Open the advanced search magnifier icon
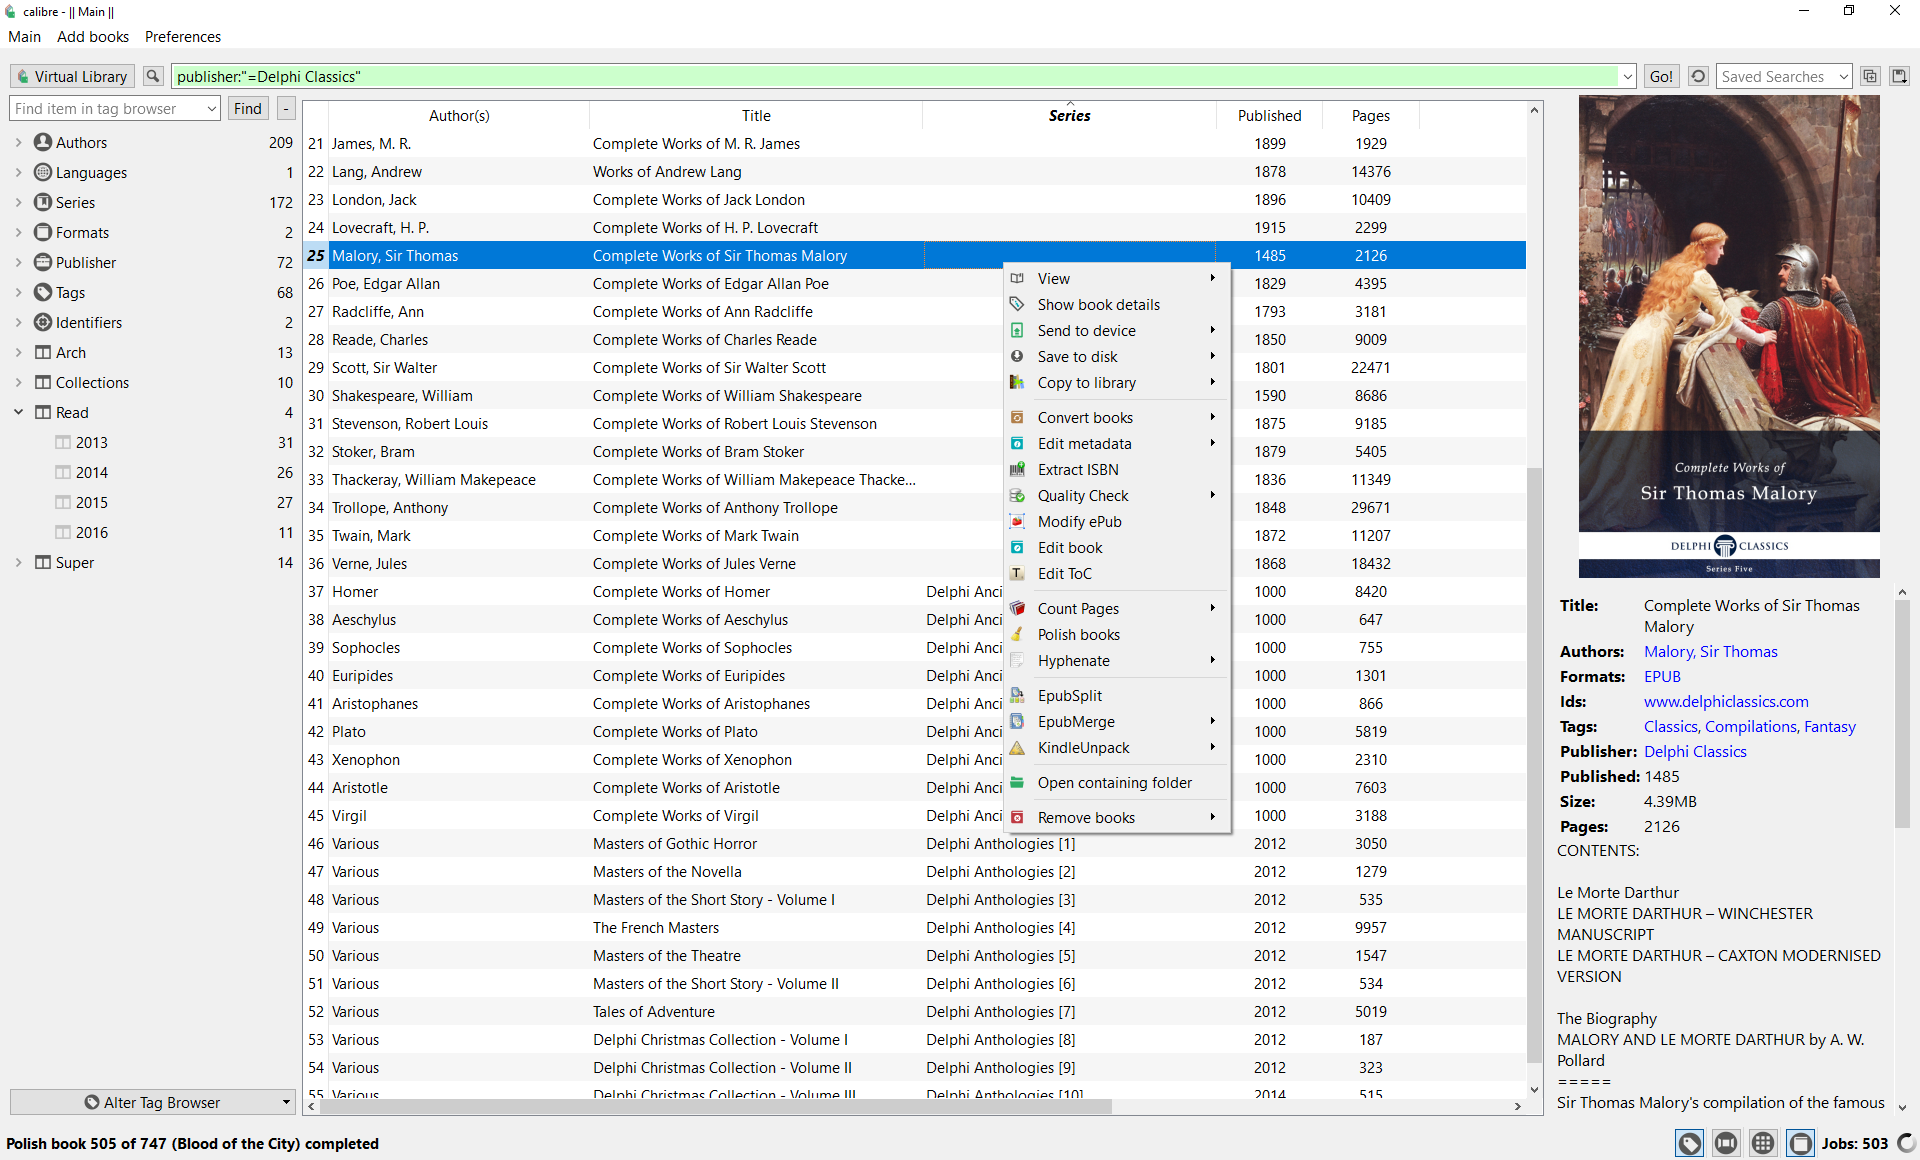 (x=153, y=77)
